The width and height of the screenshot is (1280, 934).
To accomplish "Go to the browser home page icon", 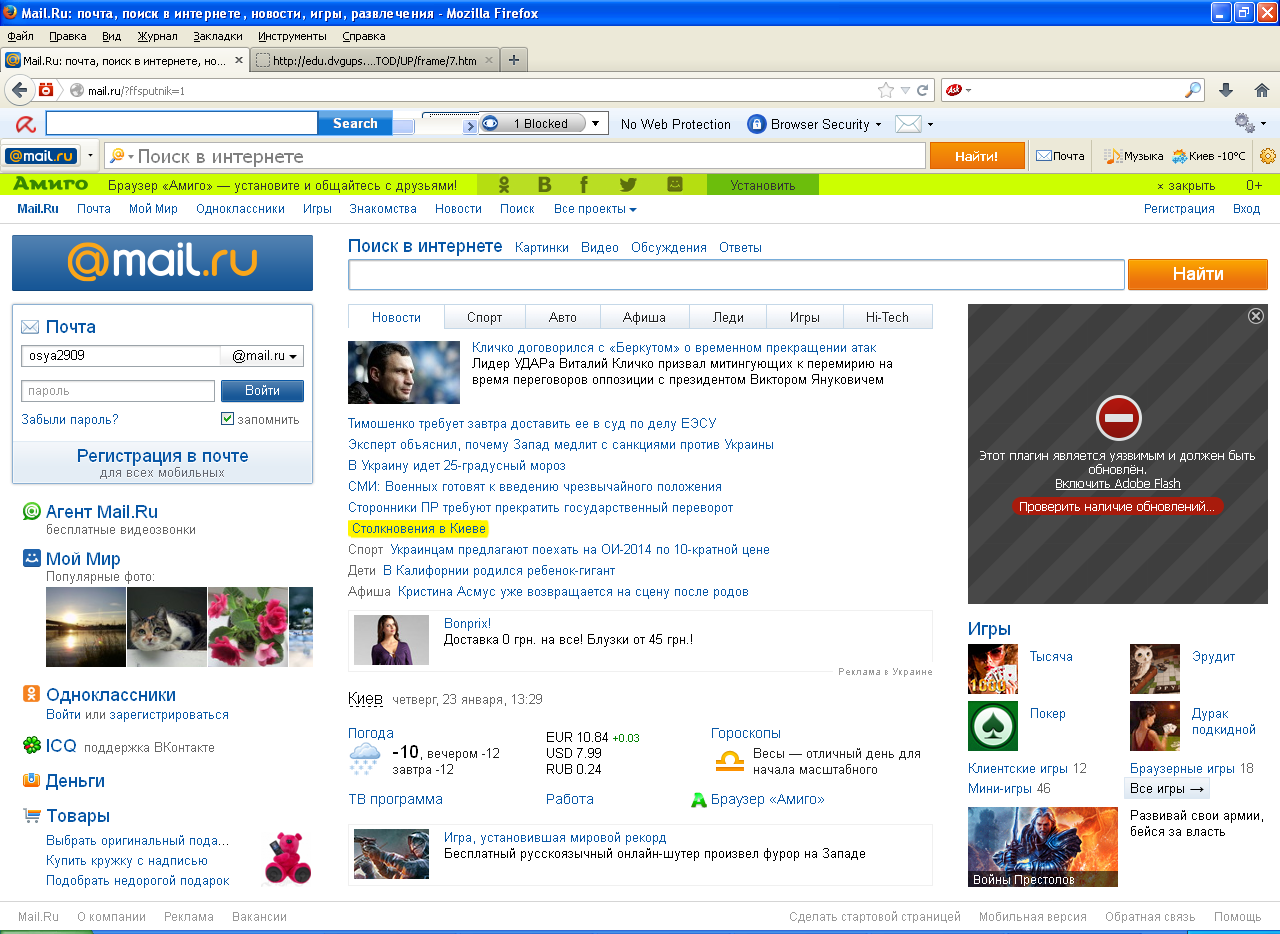I will [x=1262, y=90].
